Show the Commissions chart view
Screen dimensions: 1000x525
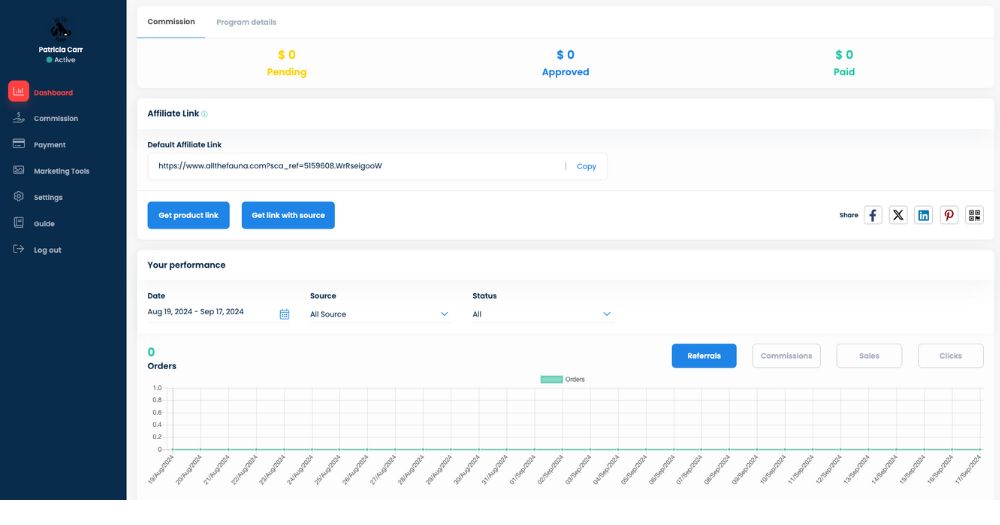786,356
